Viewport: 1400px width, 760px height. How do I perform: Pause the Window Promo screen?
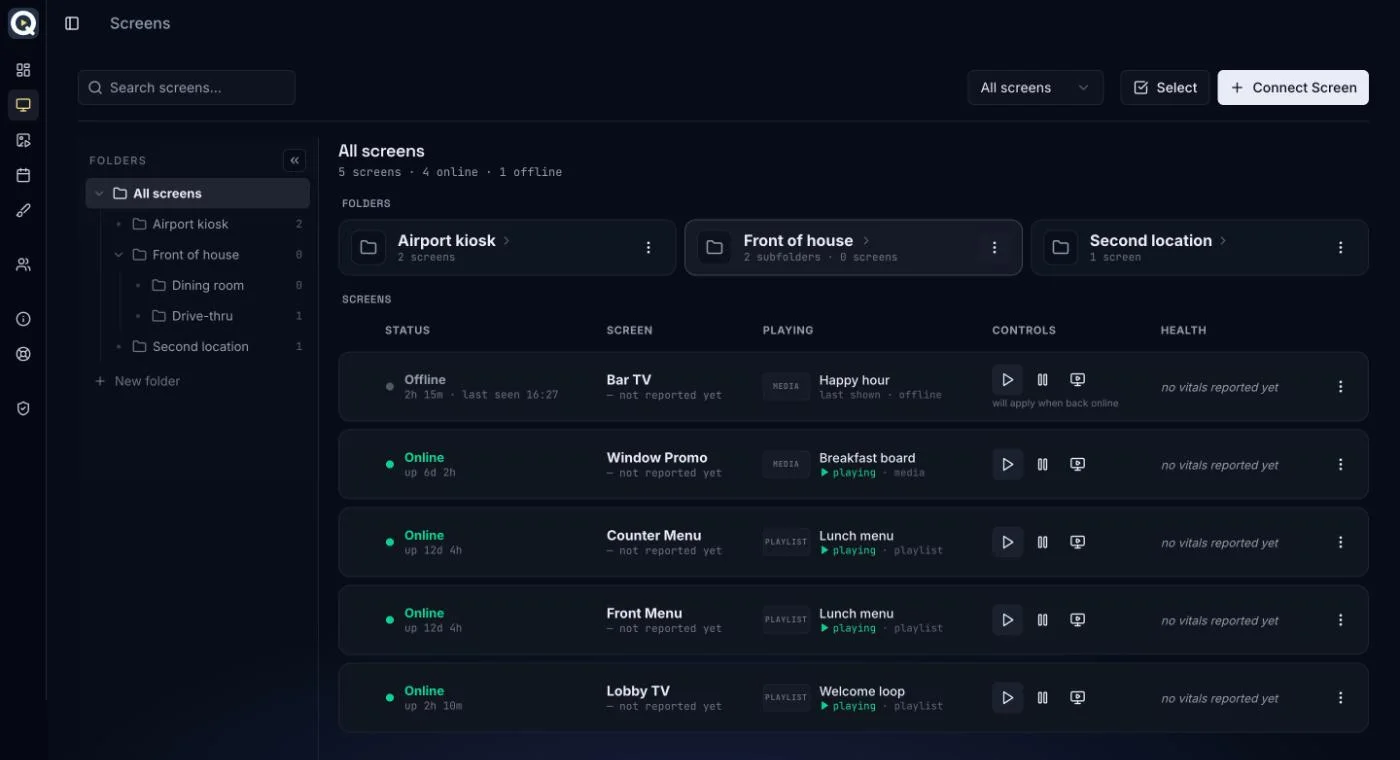tap(1042, 464)
